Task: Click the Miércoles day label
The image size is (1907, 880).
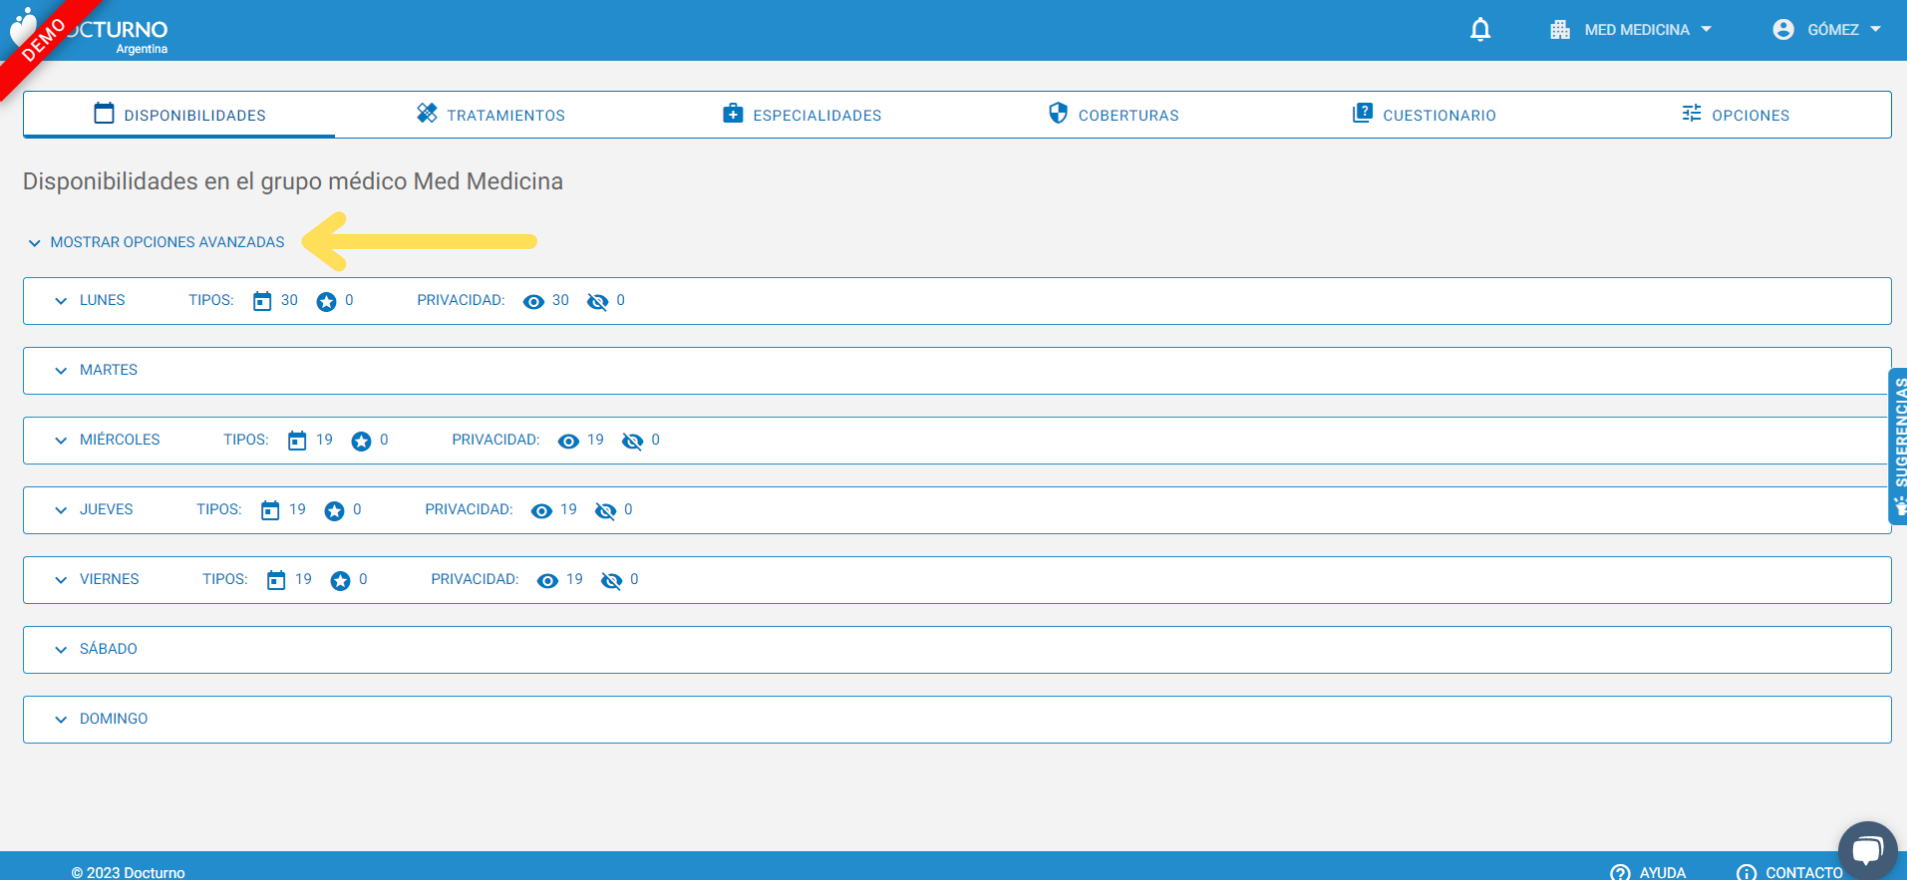Action: coord(119,440)
